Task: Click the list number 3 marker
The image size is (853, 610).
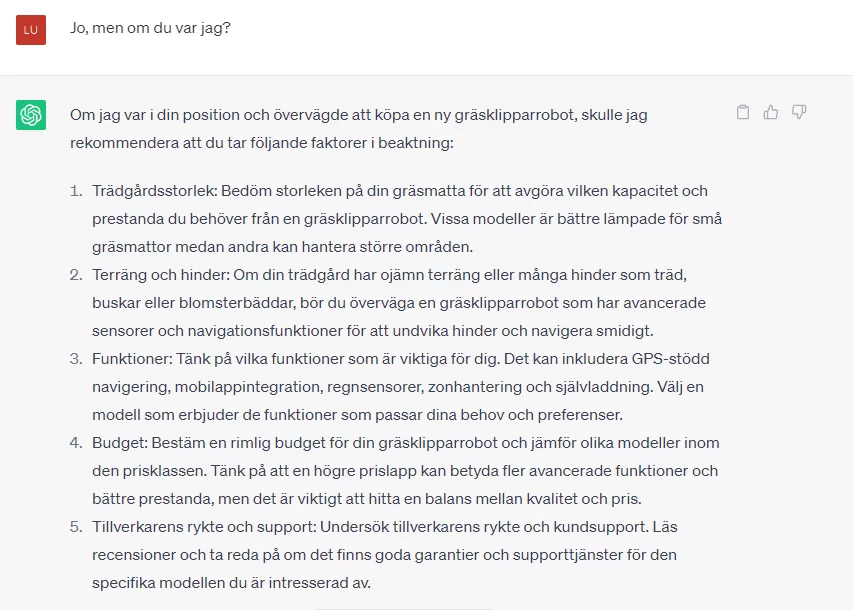Action: click(x=76, y=359)
